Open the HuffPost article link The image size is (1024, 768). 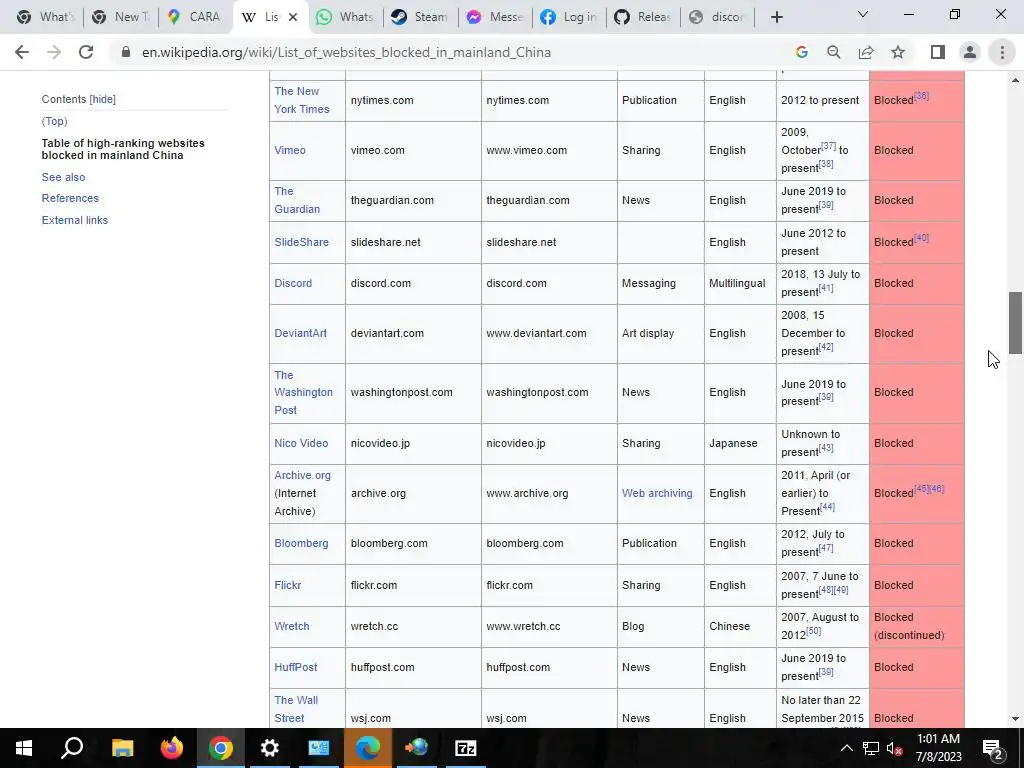pyautogui.click(x=295, y=667)
